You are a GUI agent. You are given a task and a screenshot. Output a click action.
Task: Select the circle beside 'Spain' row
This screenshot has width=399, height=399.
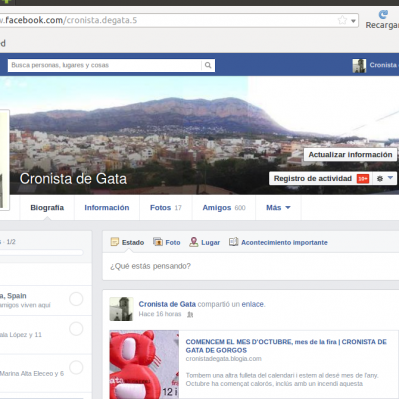76,299
